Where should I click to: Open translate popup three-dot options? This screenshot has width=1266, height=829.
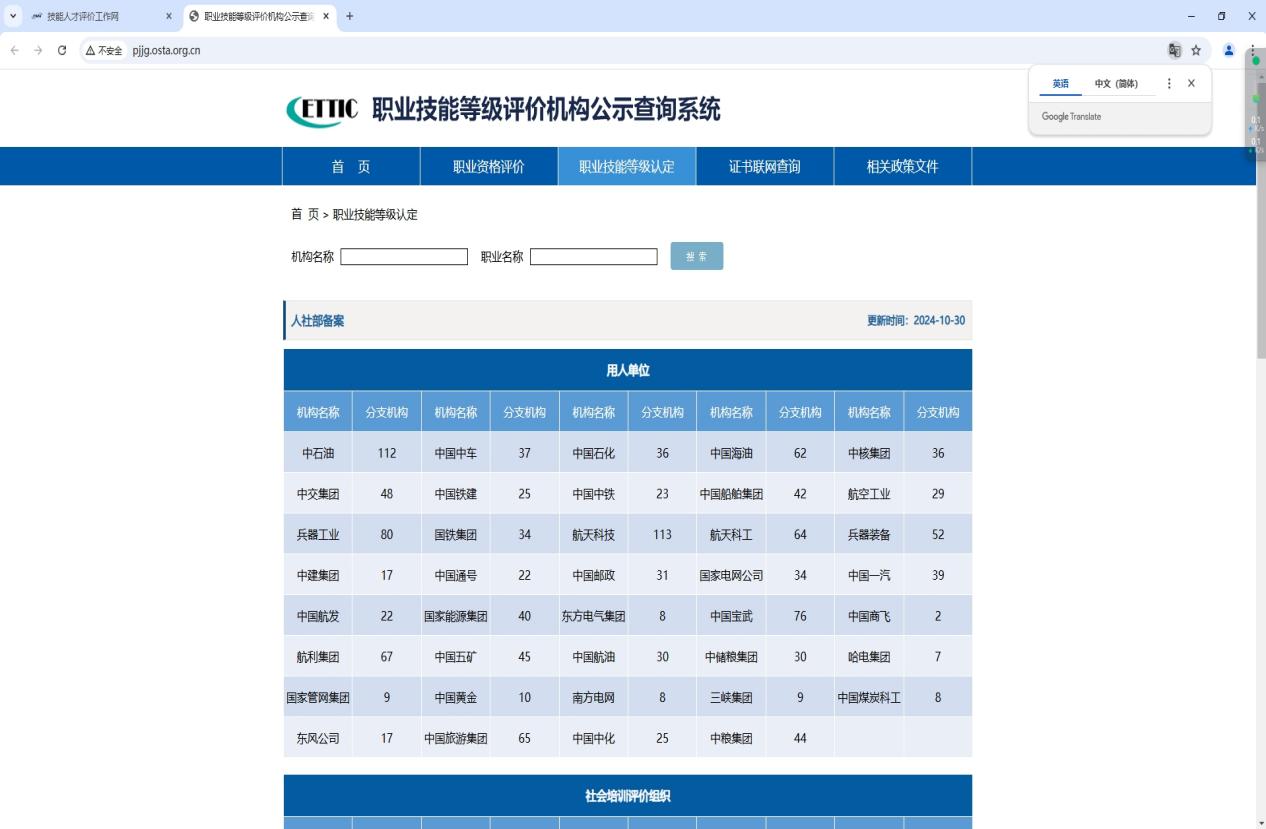coord(1169,84)
